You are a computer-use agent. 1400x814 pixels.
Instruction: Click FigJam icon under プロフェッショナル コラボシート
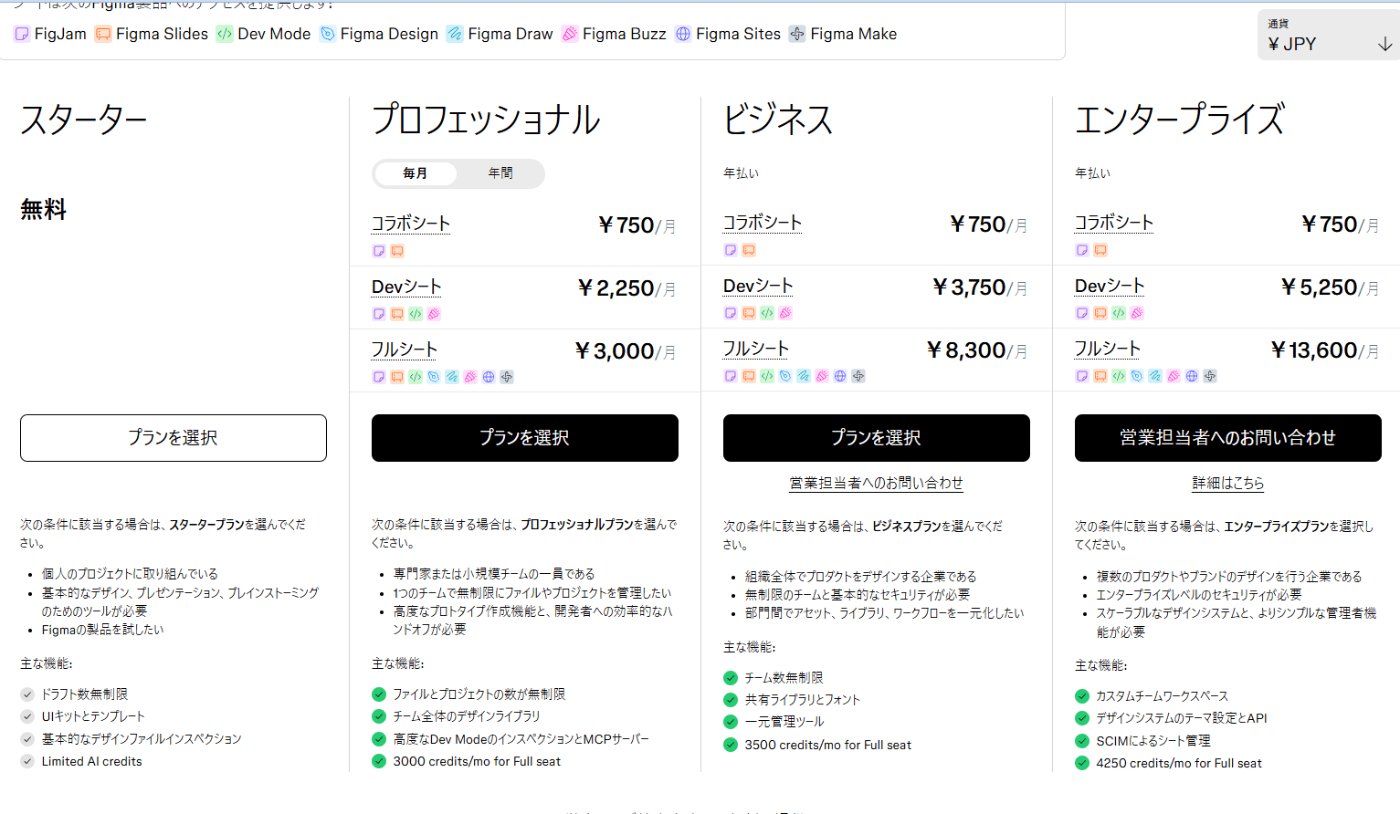(379, 251)
